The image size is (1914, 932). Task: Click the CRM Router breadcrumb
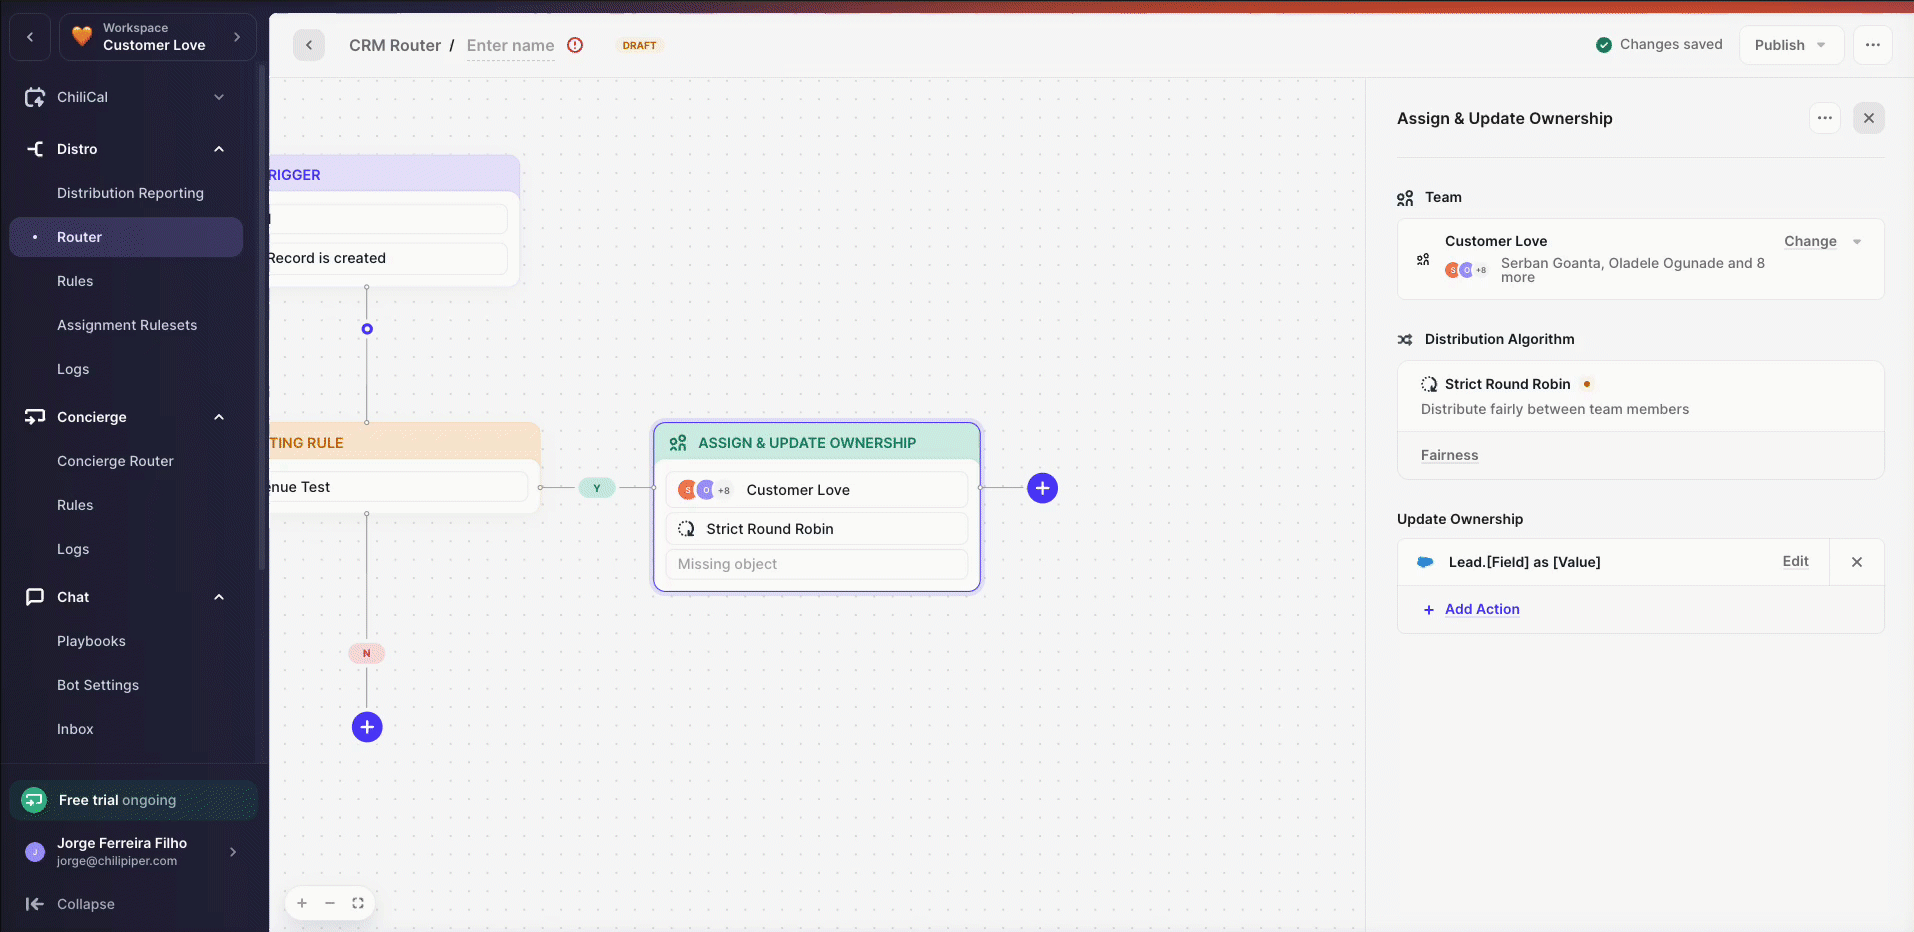395,45
